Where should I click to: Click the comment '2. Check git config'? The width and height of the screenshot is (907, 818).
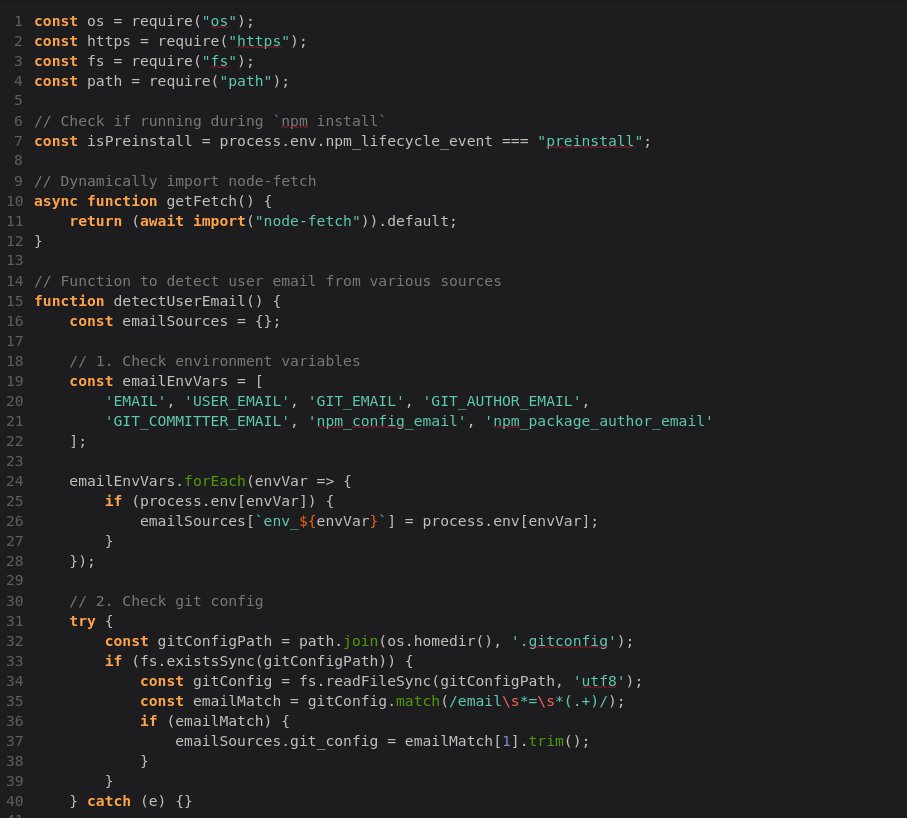[166, 602]
